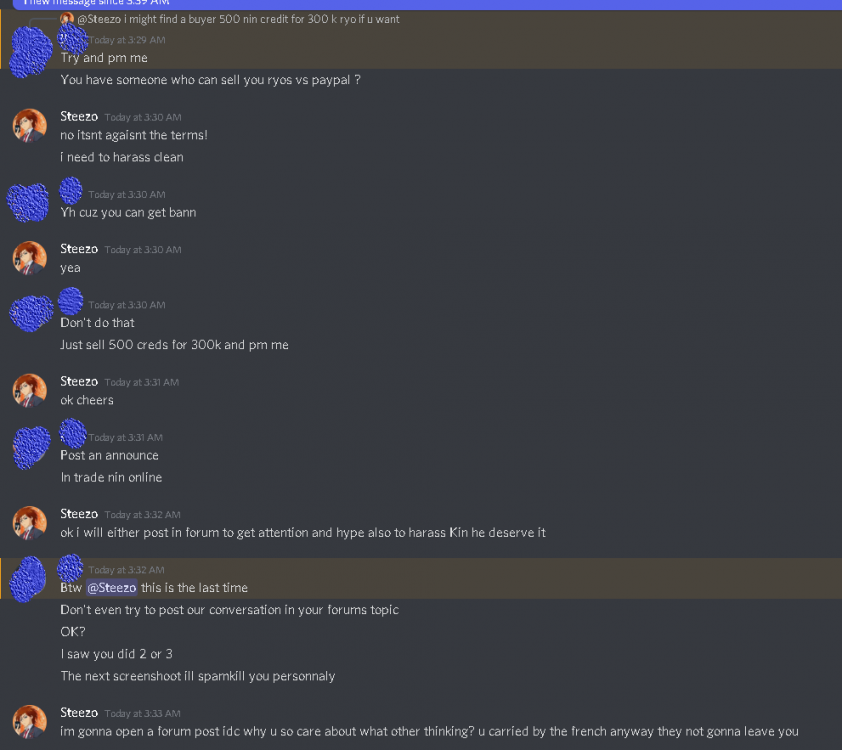
Task: Click the Steezo username above "no itsnt agaisnt the terms!"
Action: click(x=79, y=116)
